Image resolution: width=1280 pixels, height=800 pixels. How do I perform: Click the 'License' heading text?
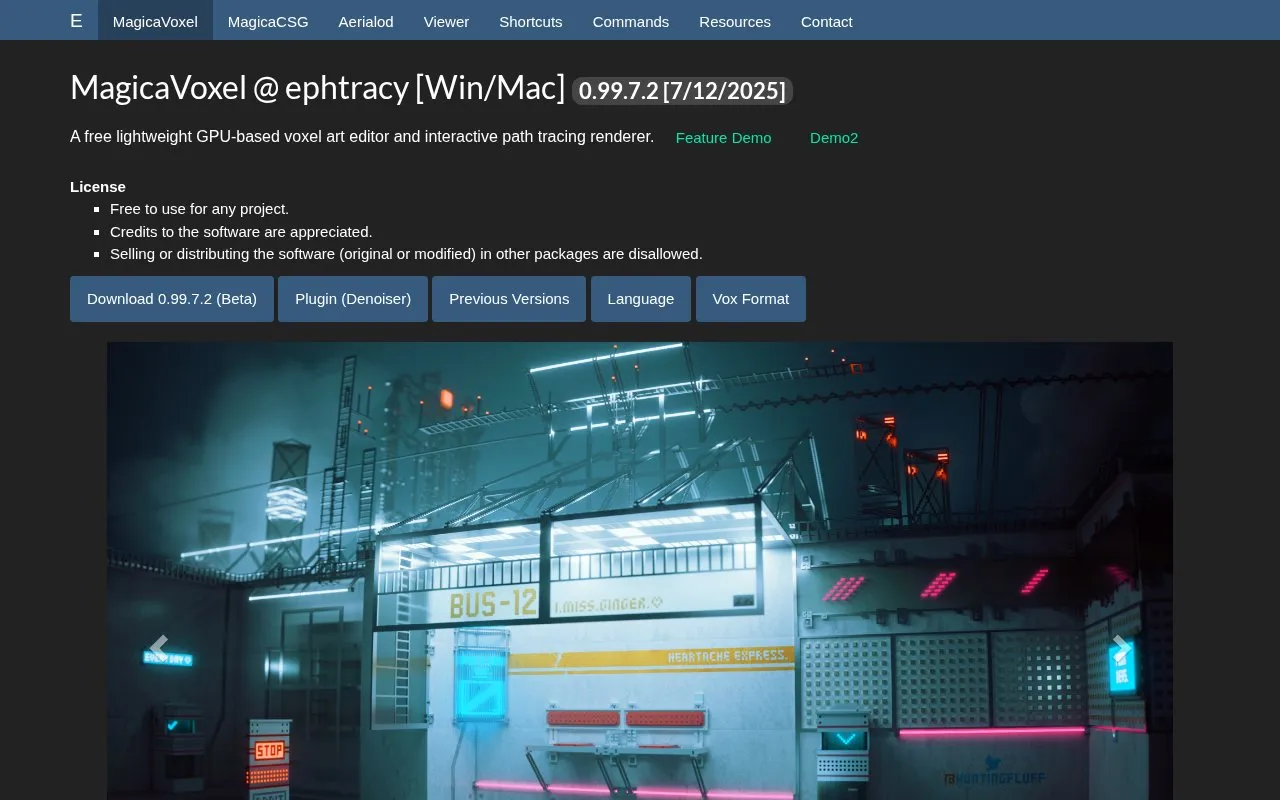[98, 187]
